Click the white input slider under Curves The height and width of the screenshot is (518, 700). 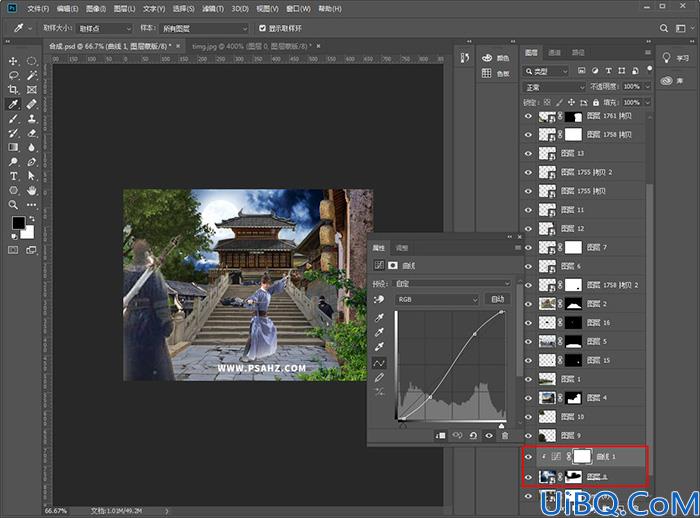(502, 426)
